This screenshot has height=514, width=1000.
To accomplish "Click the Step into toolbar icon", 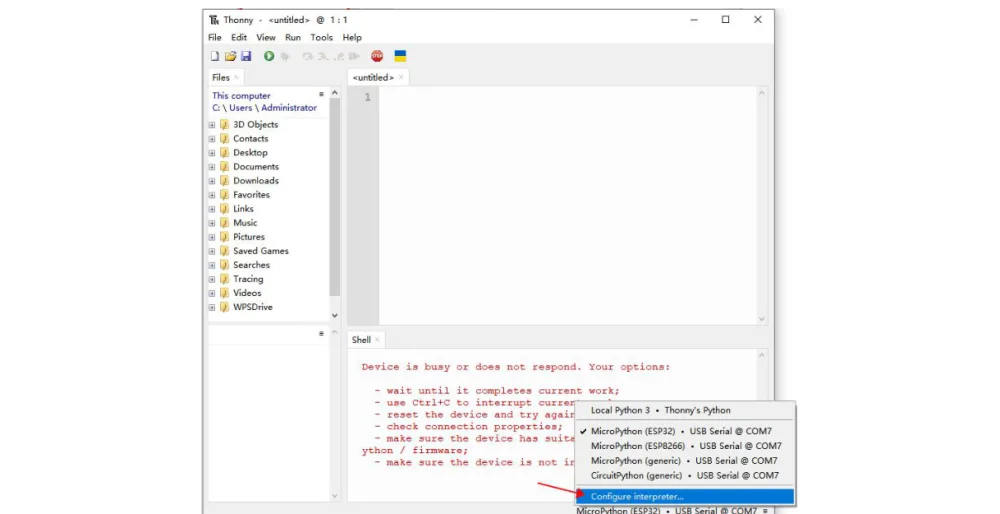I will [x=323, y=56].
